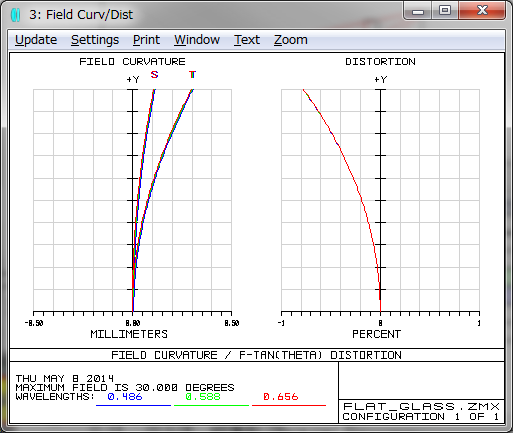This screenshot has height=433, width=513.
Task: Open the Window menu
Action: (x=197, y=40)
